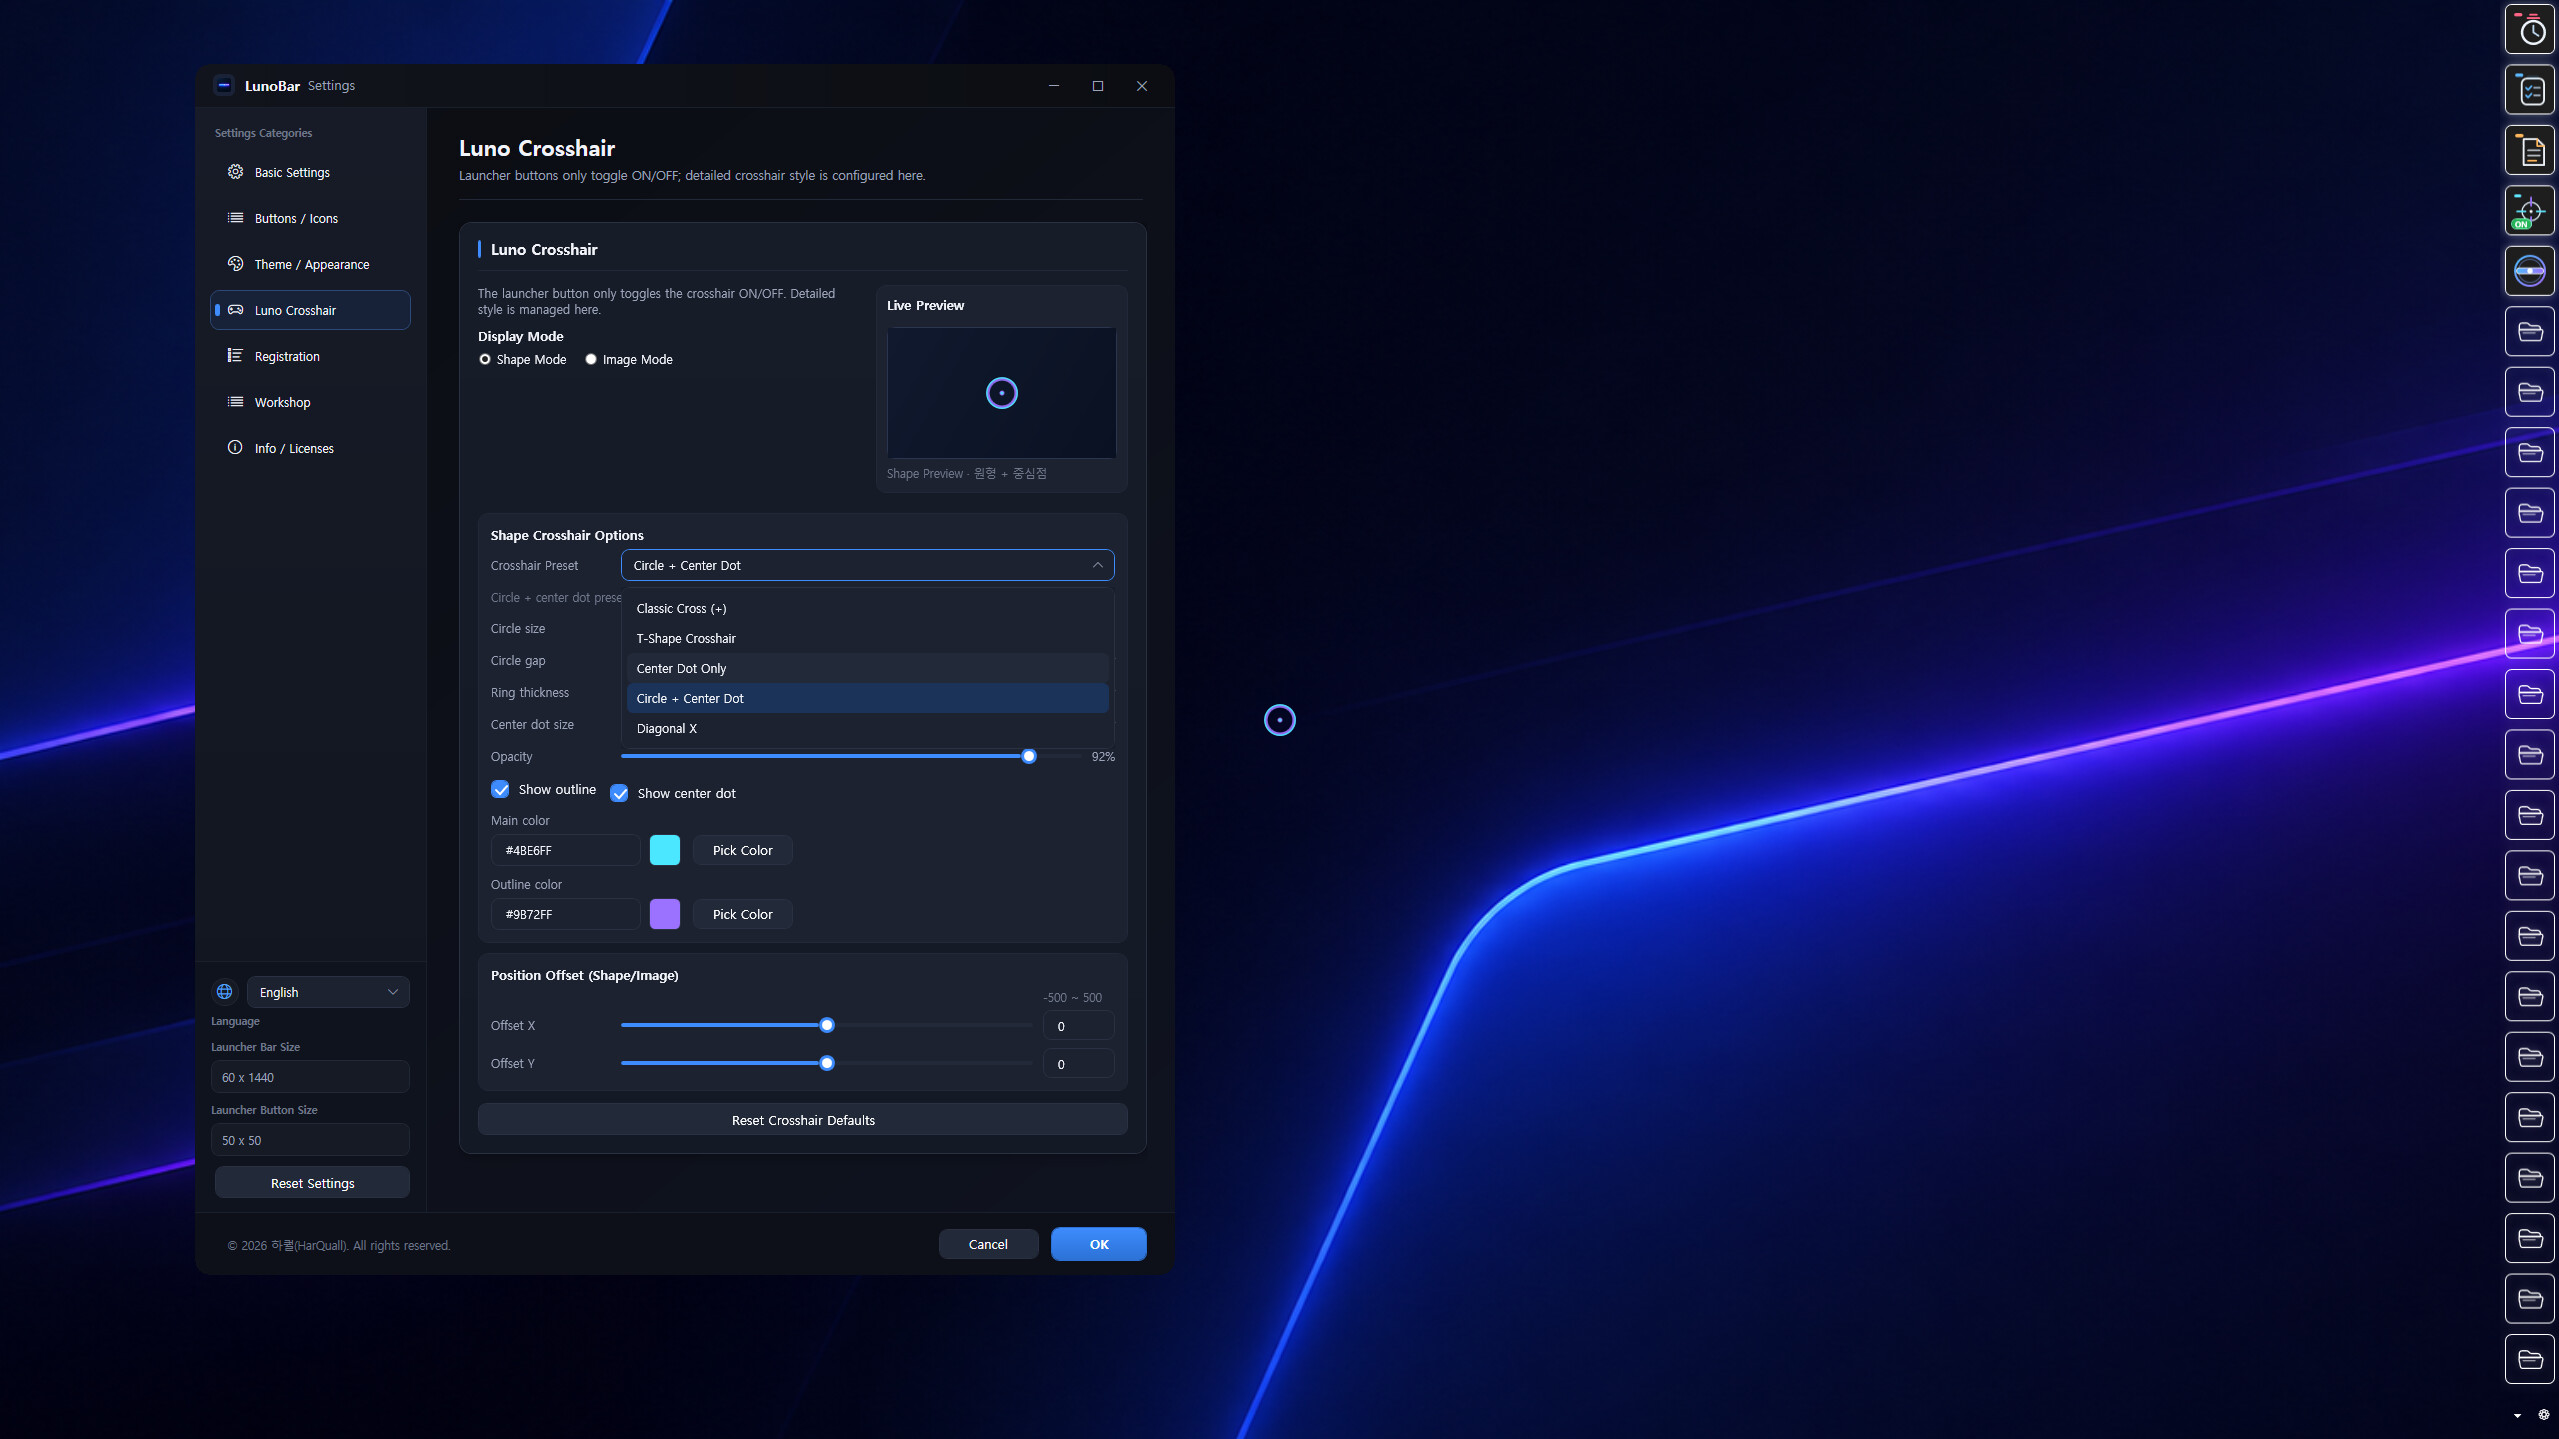Confirm with the OK button

pyautogui.click(x=1098, y=1245)
